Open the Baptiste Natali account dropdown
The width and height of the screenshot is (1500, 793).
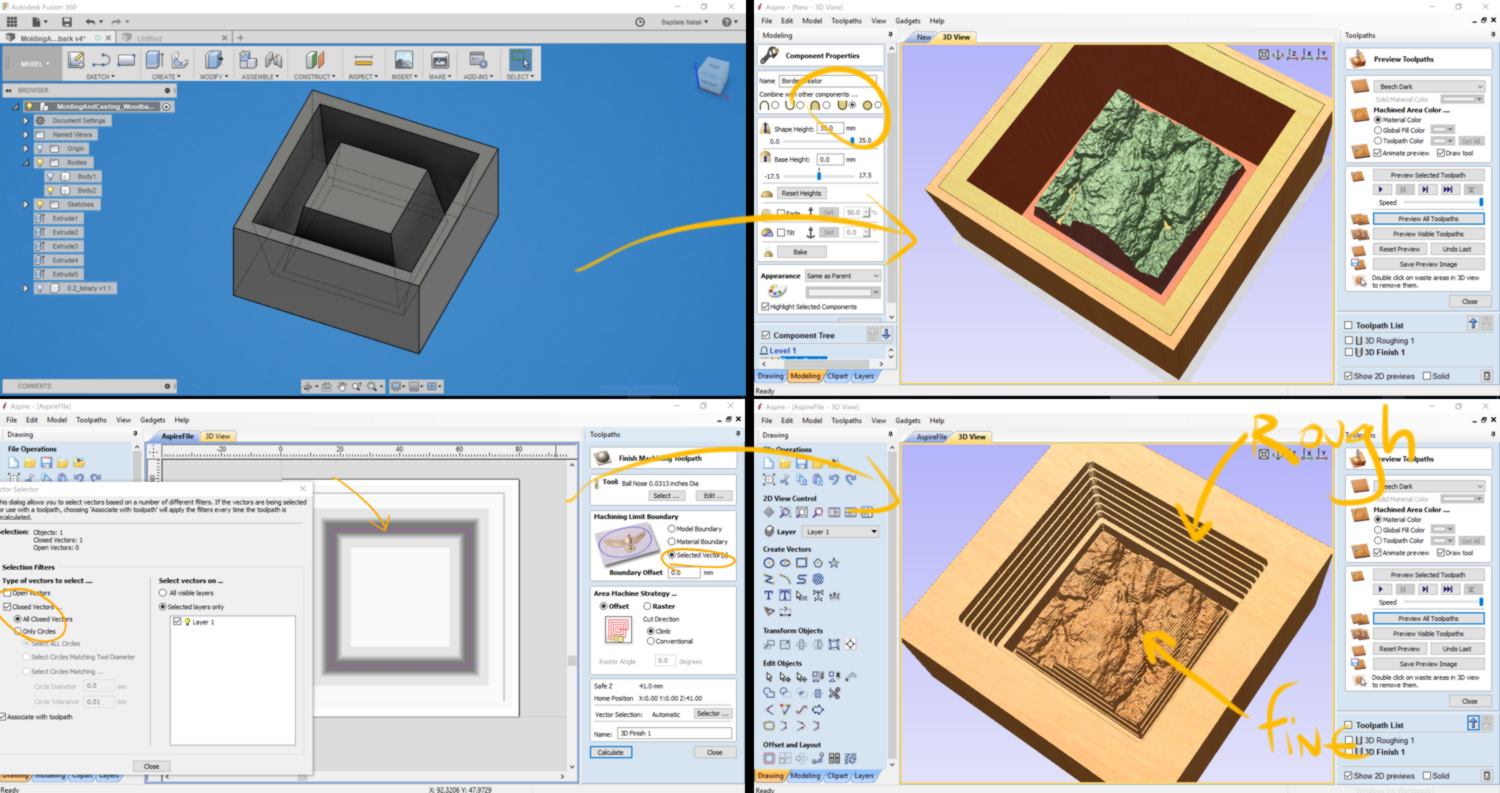point(686,22)
